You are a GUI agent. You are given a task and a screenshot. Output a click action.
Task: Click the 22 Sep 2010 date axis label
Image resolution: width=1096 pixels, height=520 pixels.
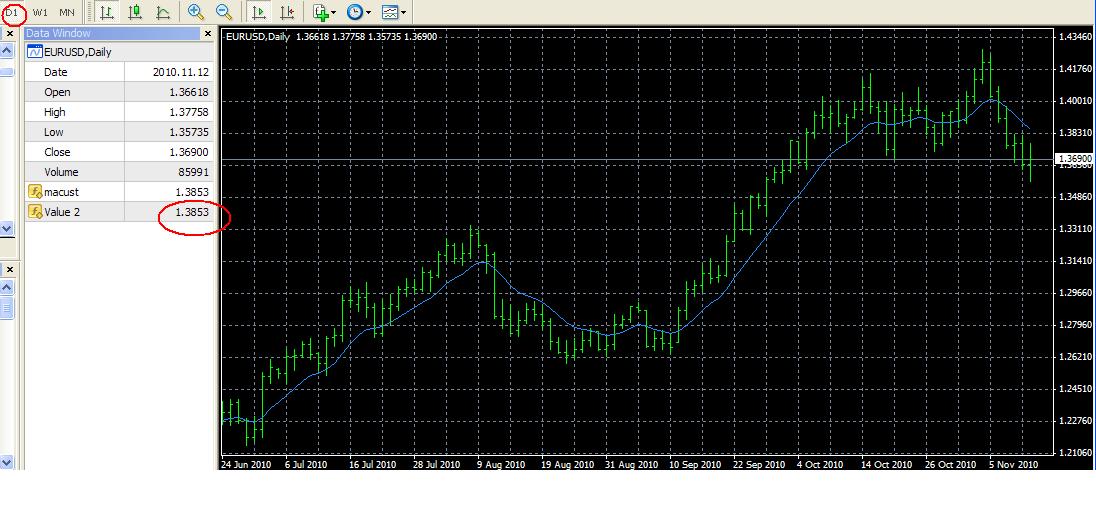[758, 464]
